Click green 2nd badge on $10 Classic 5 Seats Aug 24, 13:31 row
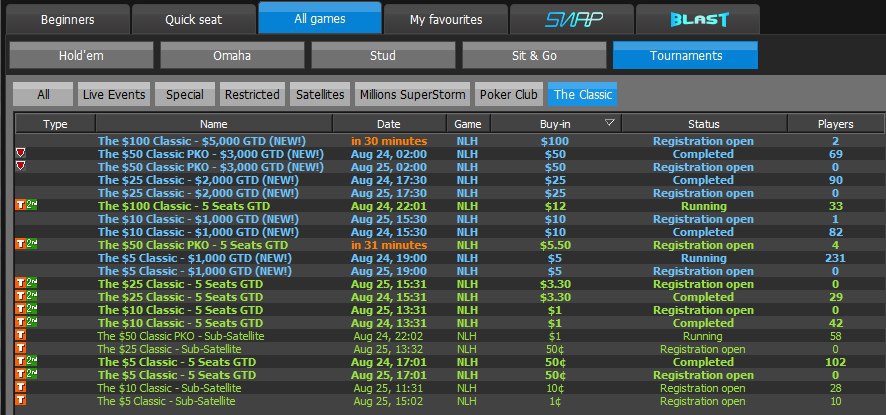Image resolution: width=886 pixels, height=415 pixels. coord(32,322)
